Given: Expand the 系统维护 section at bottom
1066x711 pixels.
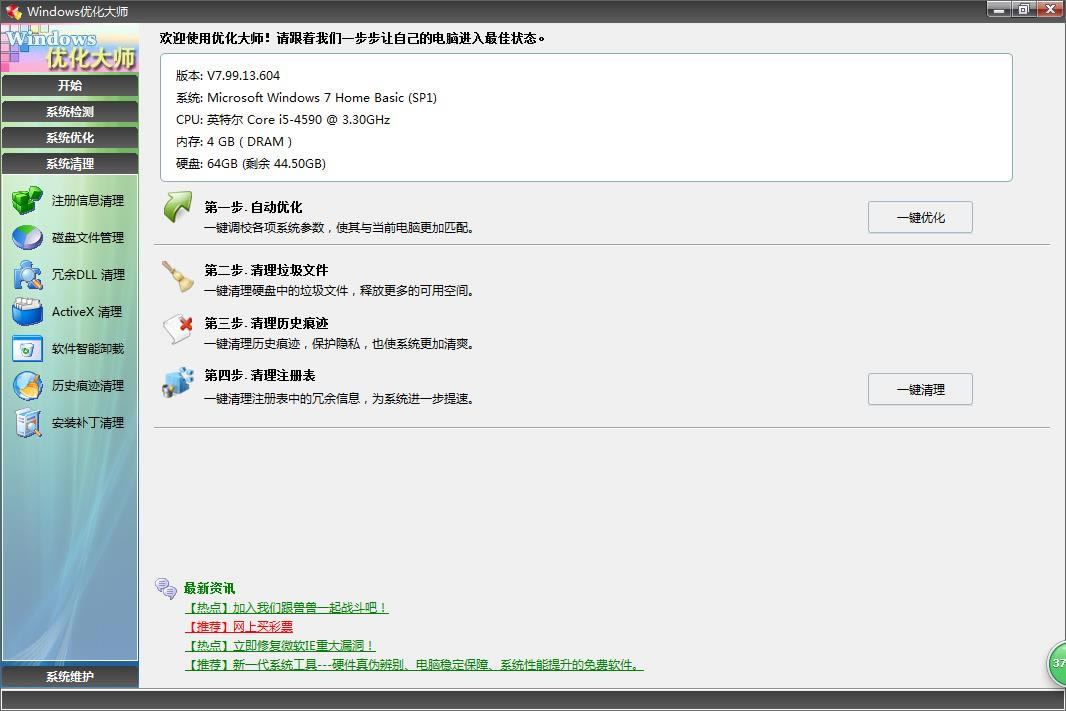Looking at the screenshot, I should (70, 676).
